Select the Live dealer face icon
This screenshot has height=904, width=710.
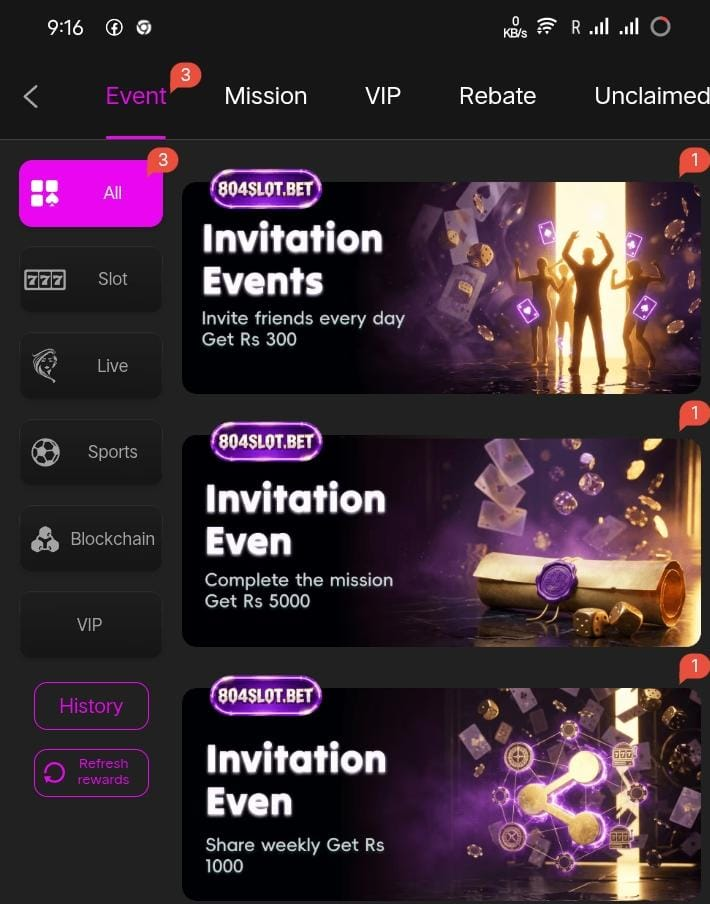pos(45,366)
